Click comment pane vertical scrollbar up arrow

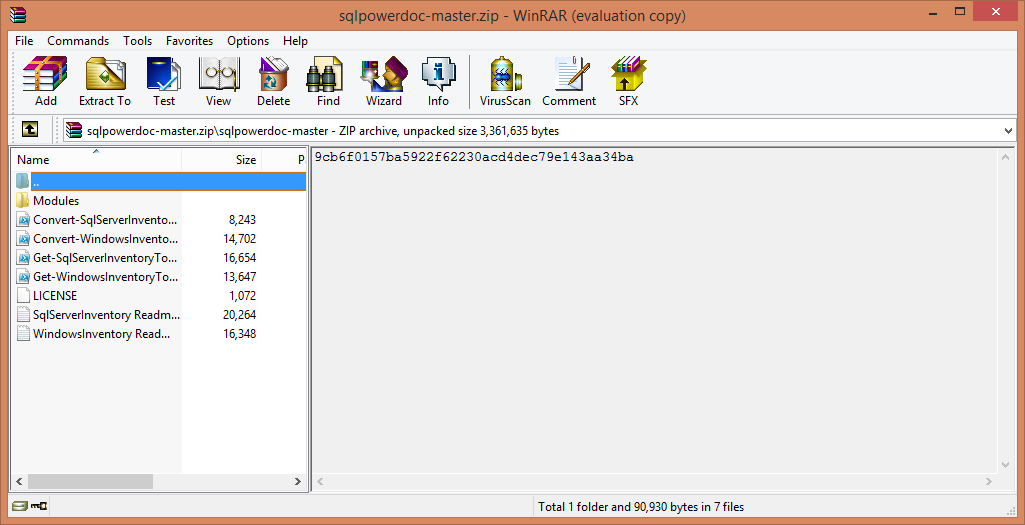tap(1005, 157)
